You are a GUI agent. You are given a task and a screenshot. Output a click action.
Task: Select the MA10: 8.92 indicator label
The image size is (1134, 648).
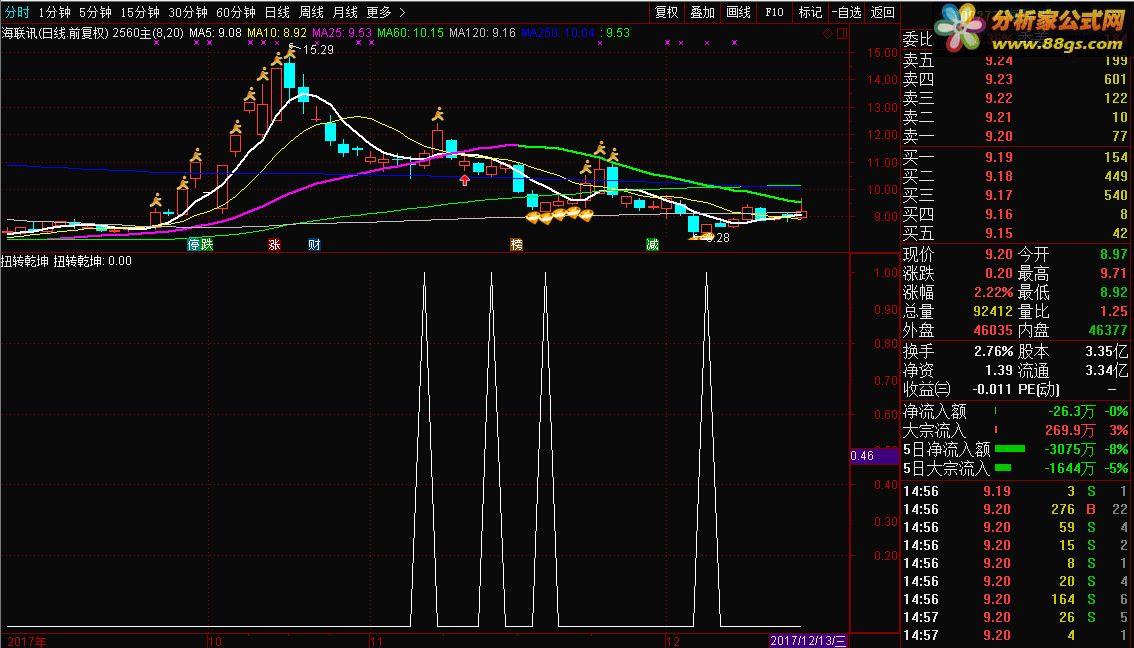coord(277,33)
